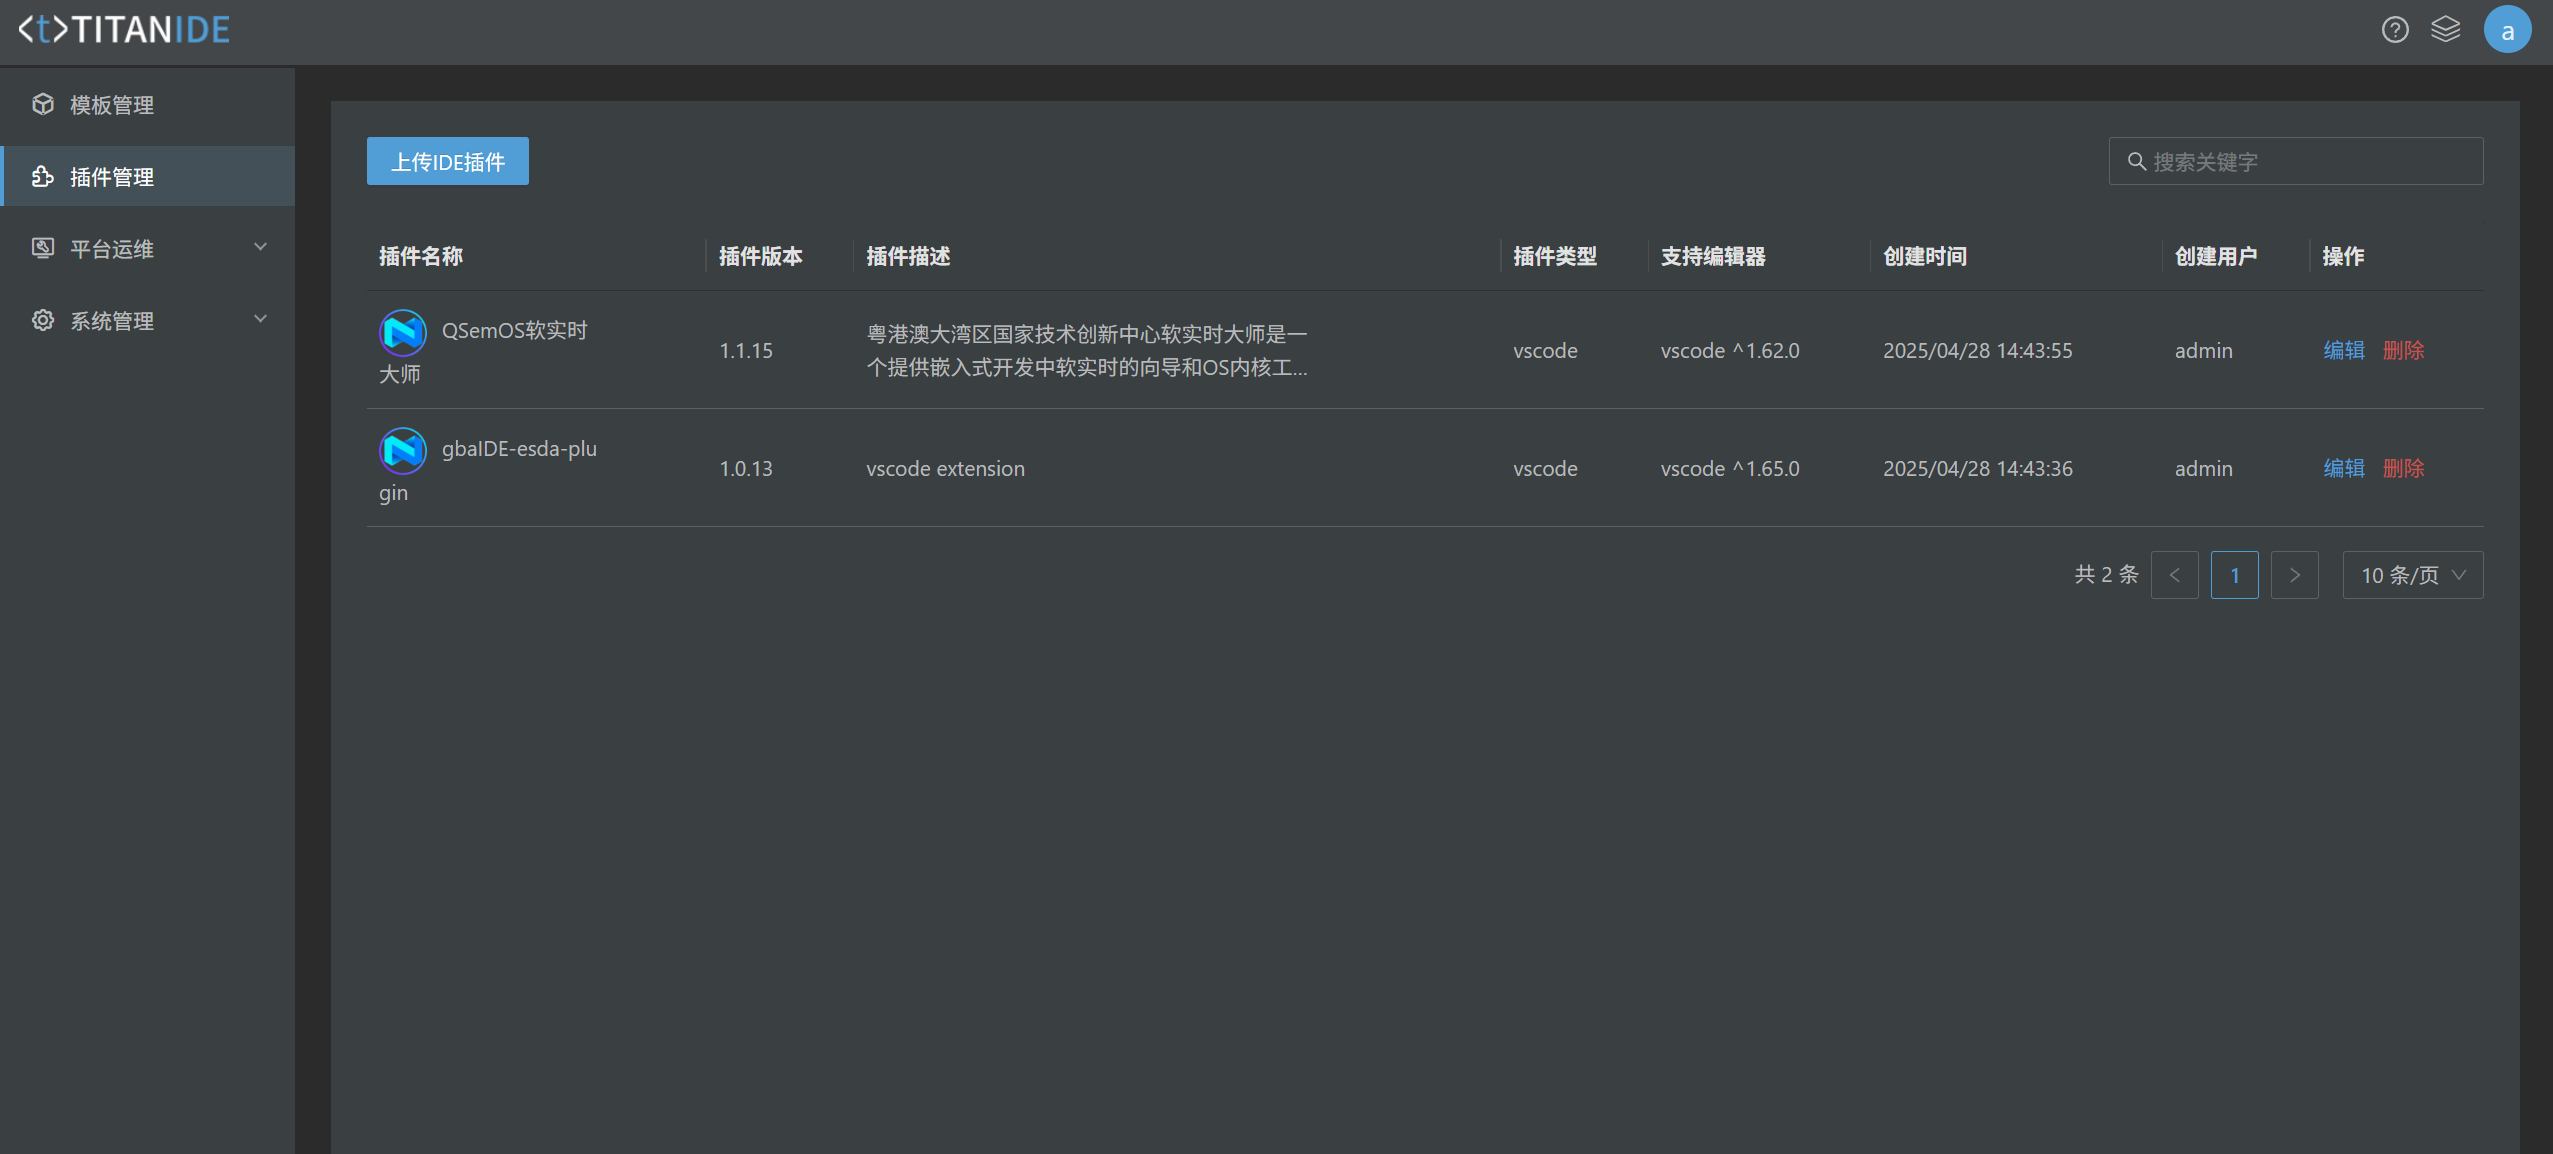Click the search magnifier icon
Image resolution: width=2553 pixels, height=1154 pixels.
coord(2136,162)
